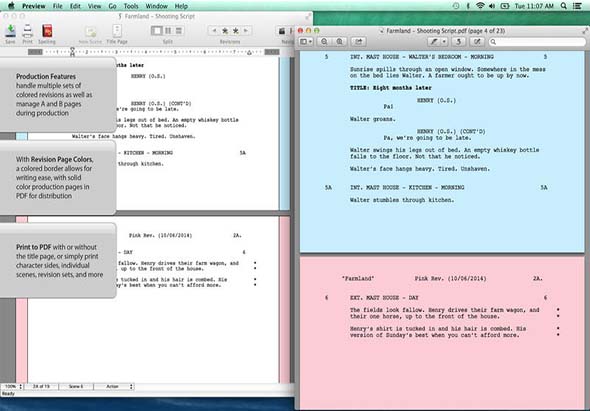The height and width of the screenshot is (411, 590).
Task: Click 'HENRY (O.S.) (CONT'D)' in script editor
Action: tap(161, 104)
